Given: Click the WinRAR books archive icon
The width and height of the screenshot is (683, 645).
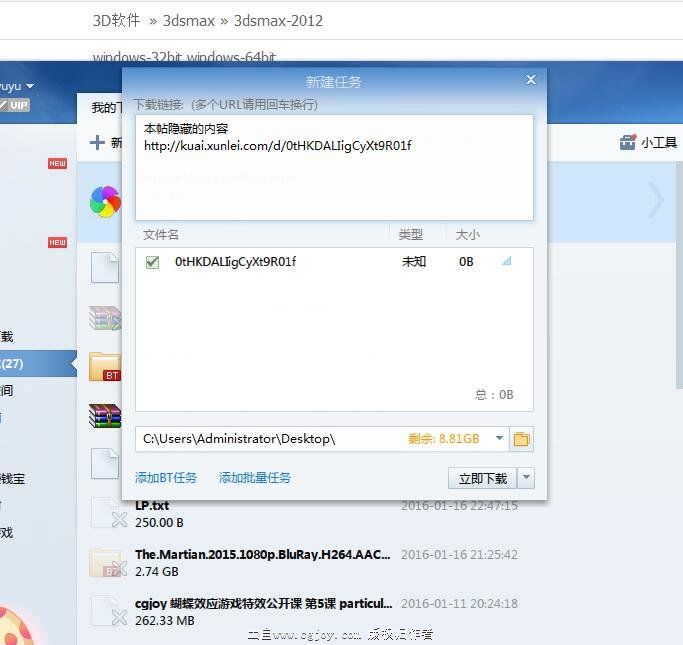Looking at the screenshot, I should [x=105, y=416].
